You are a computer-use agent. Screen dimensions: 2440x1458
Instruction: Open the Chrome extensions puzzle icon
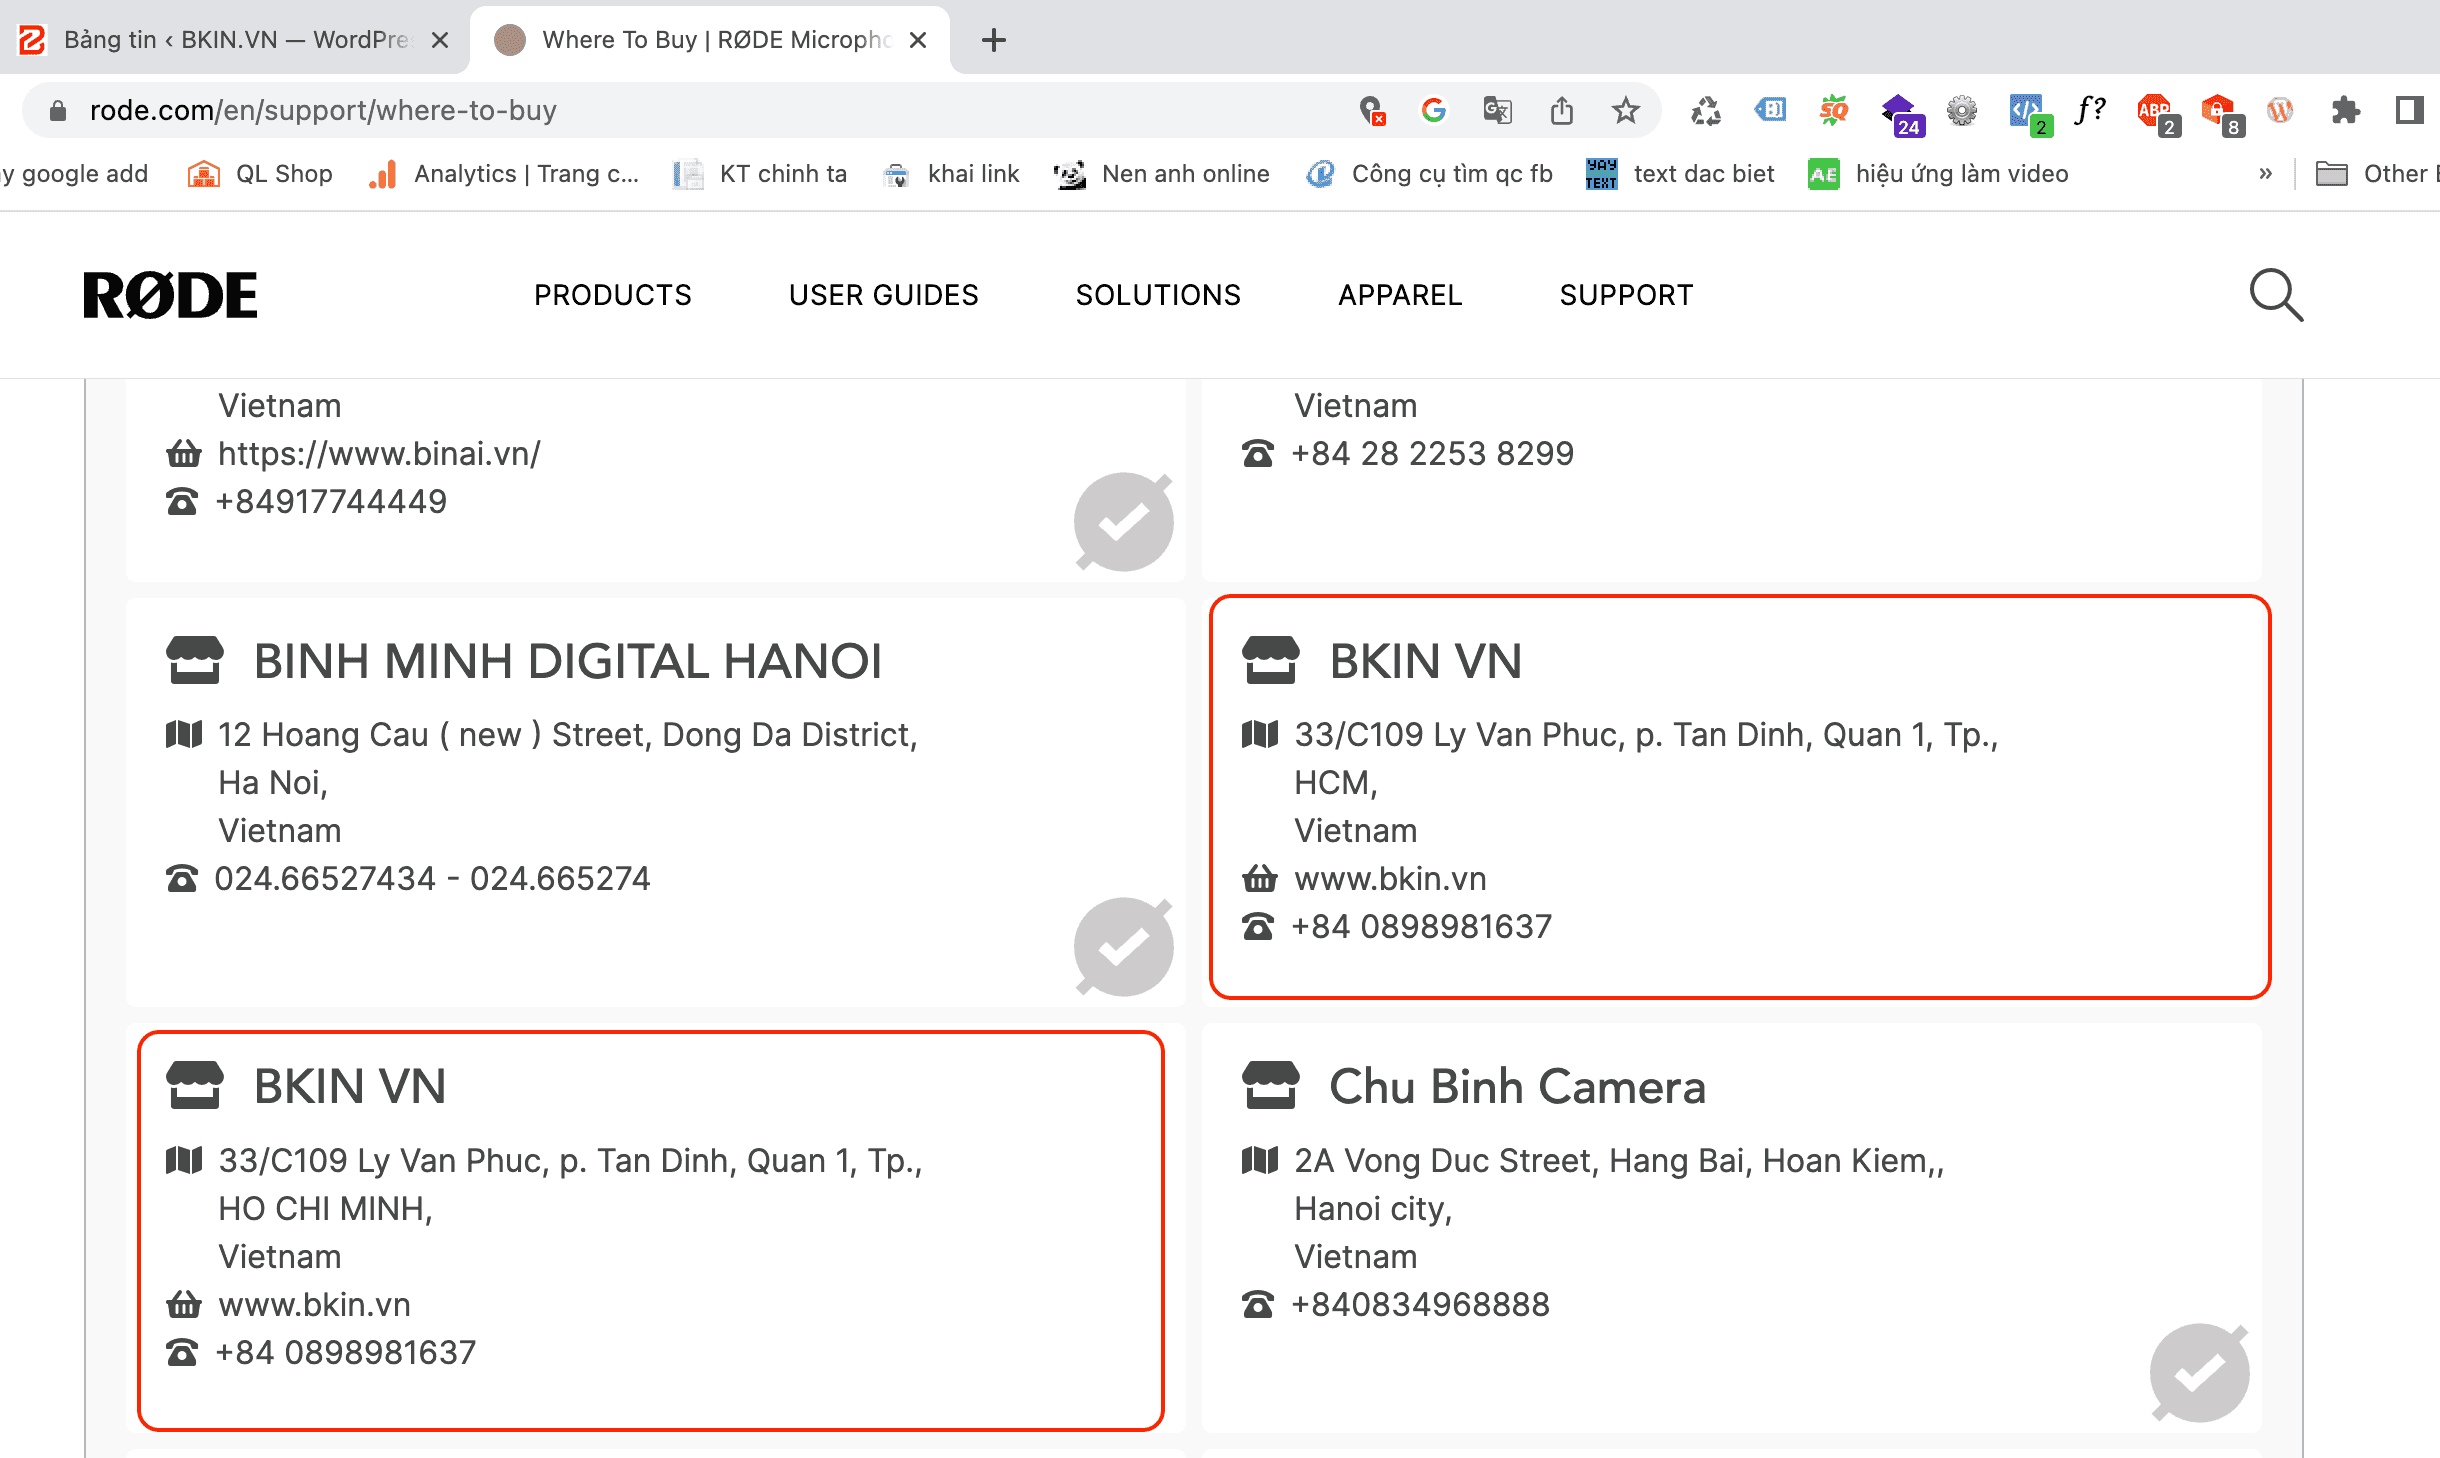coord(2345,110)
